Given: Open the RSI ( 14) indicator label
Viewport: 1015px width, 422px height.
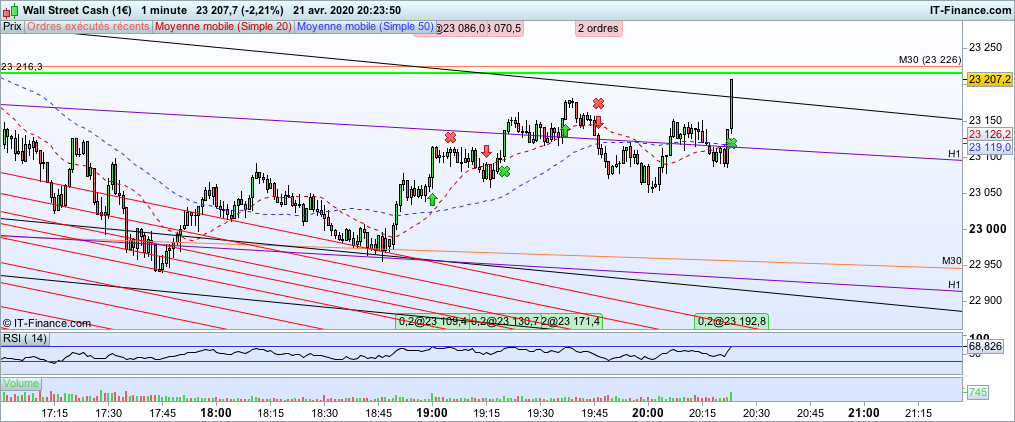Looking at the screenshot, I should 25,339.
